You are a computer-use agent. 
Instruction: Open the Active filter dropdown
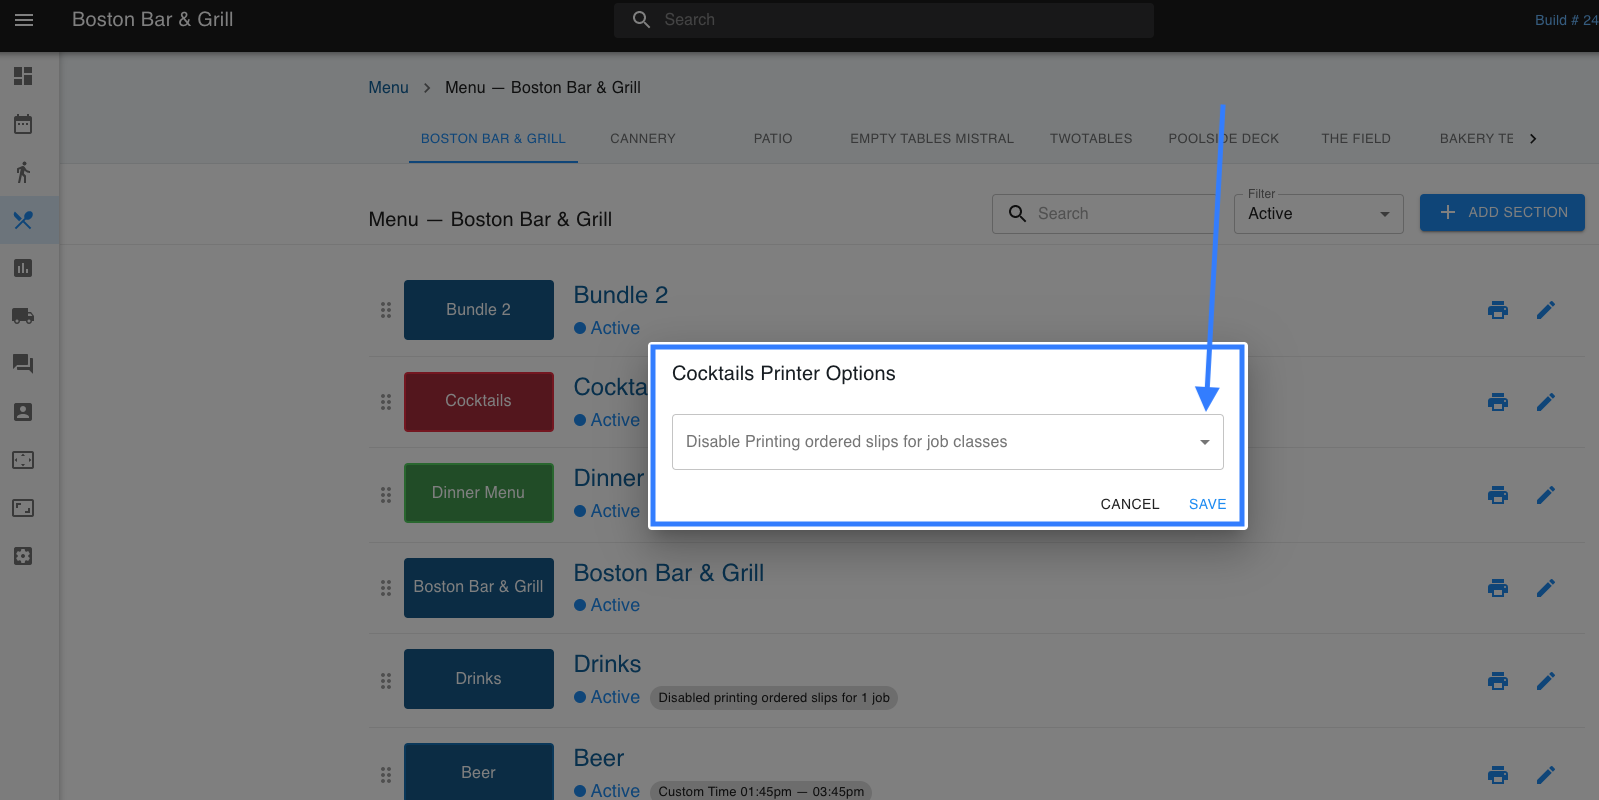[1317, 214]
